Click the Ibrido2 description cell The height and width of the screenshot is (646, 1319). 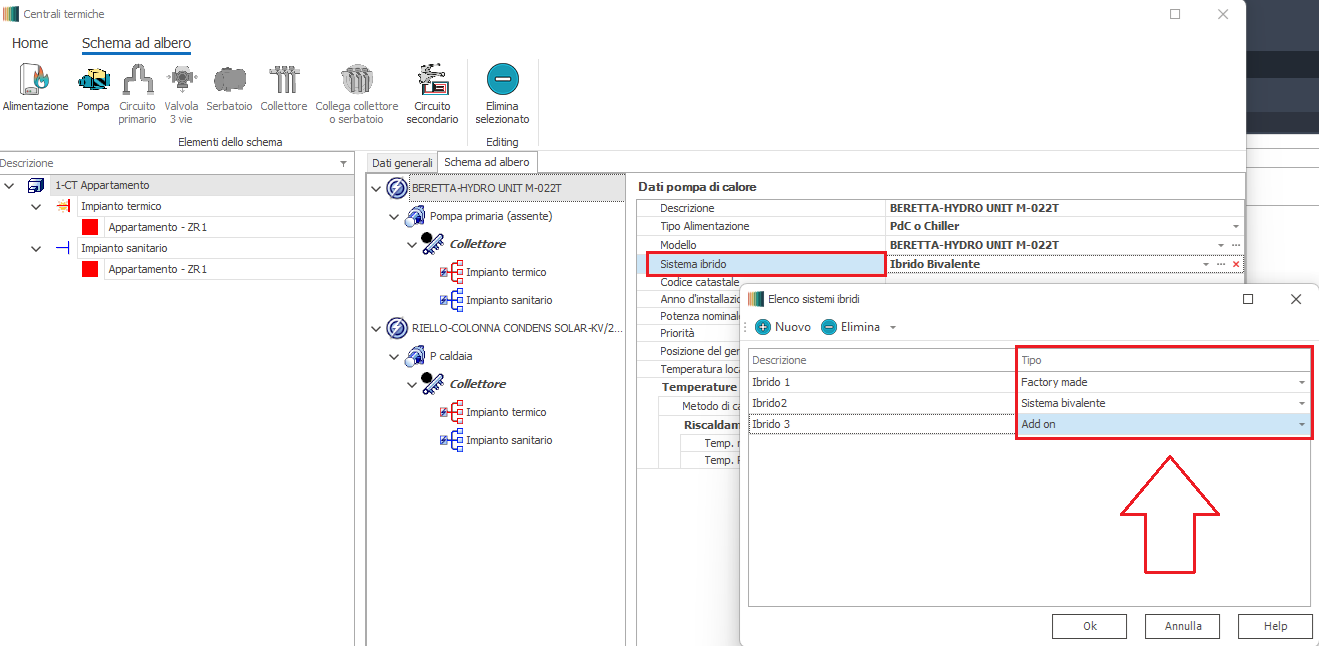(x=880, y=403)
